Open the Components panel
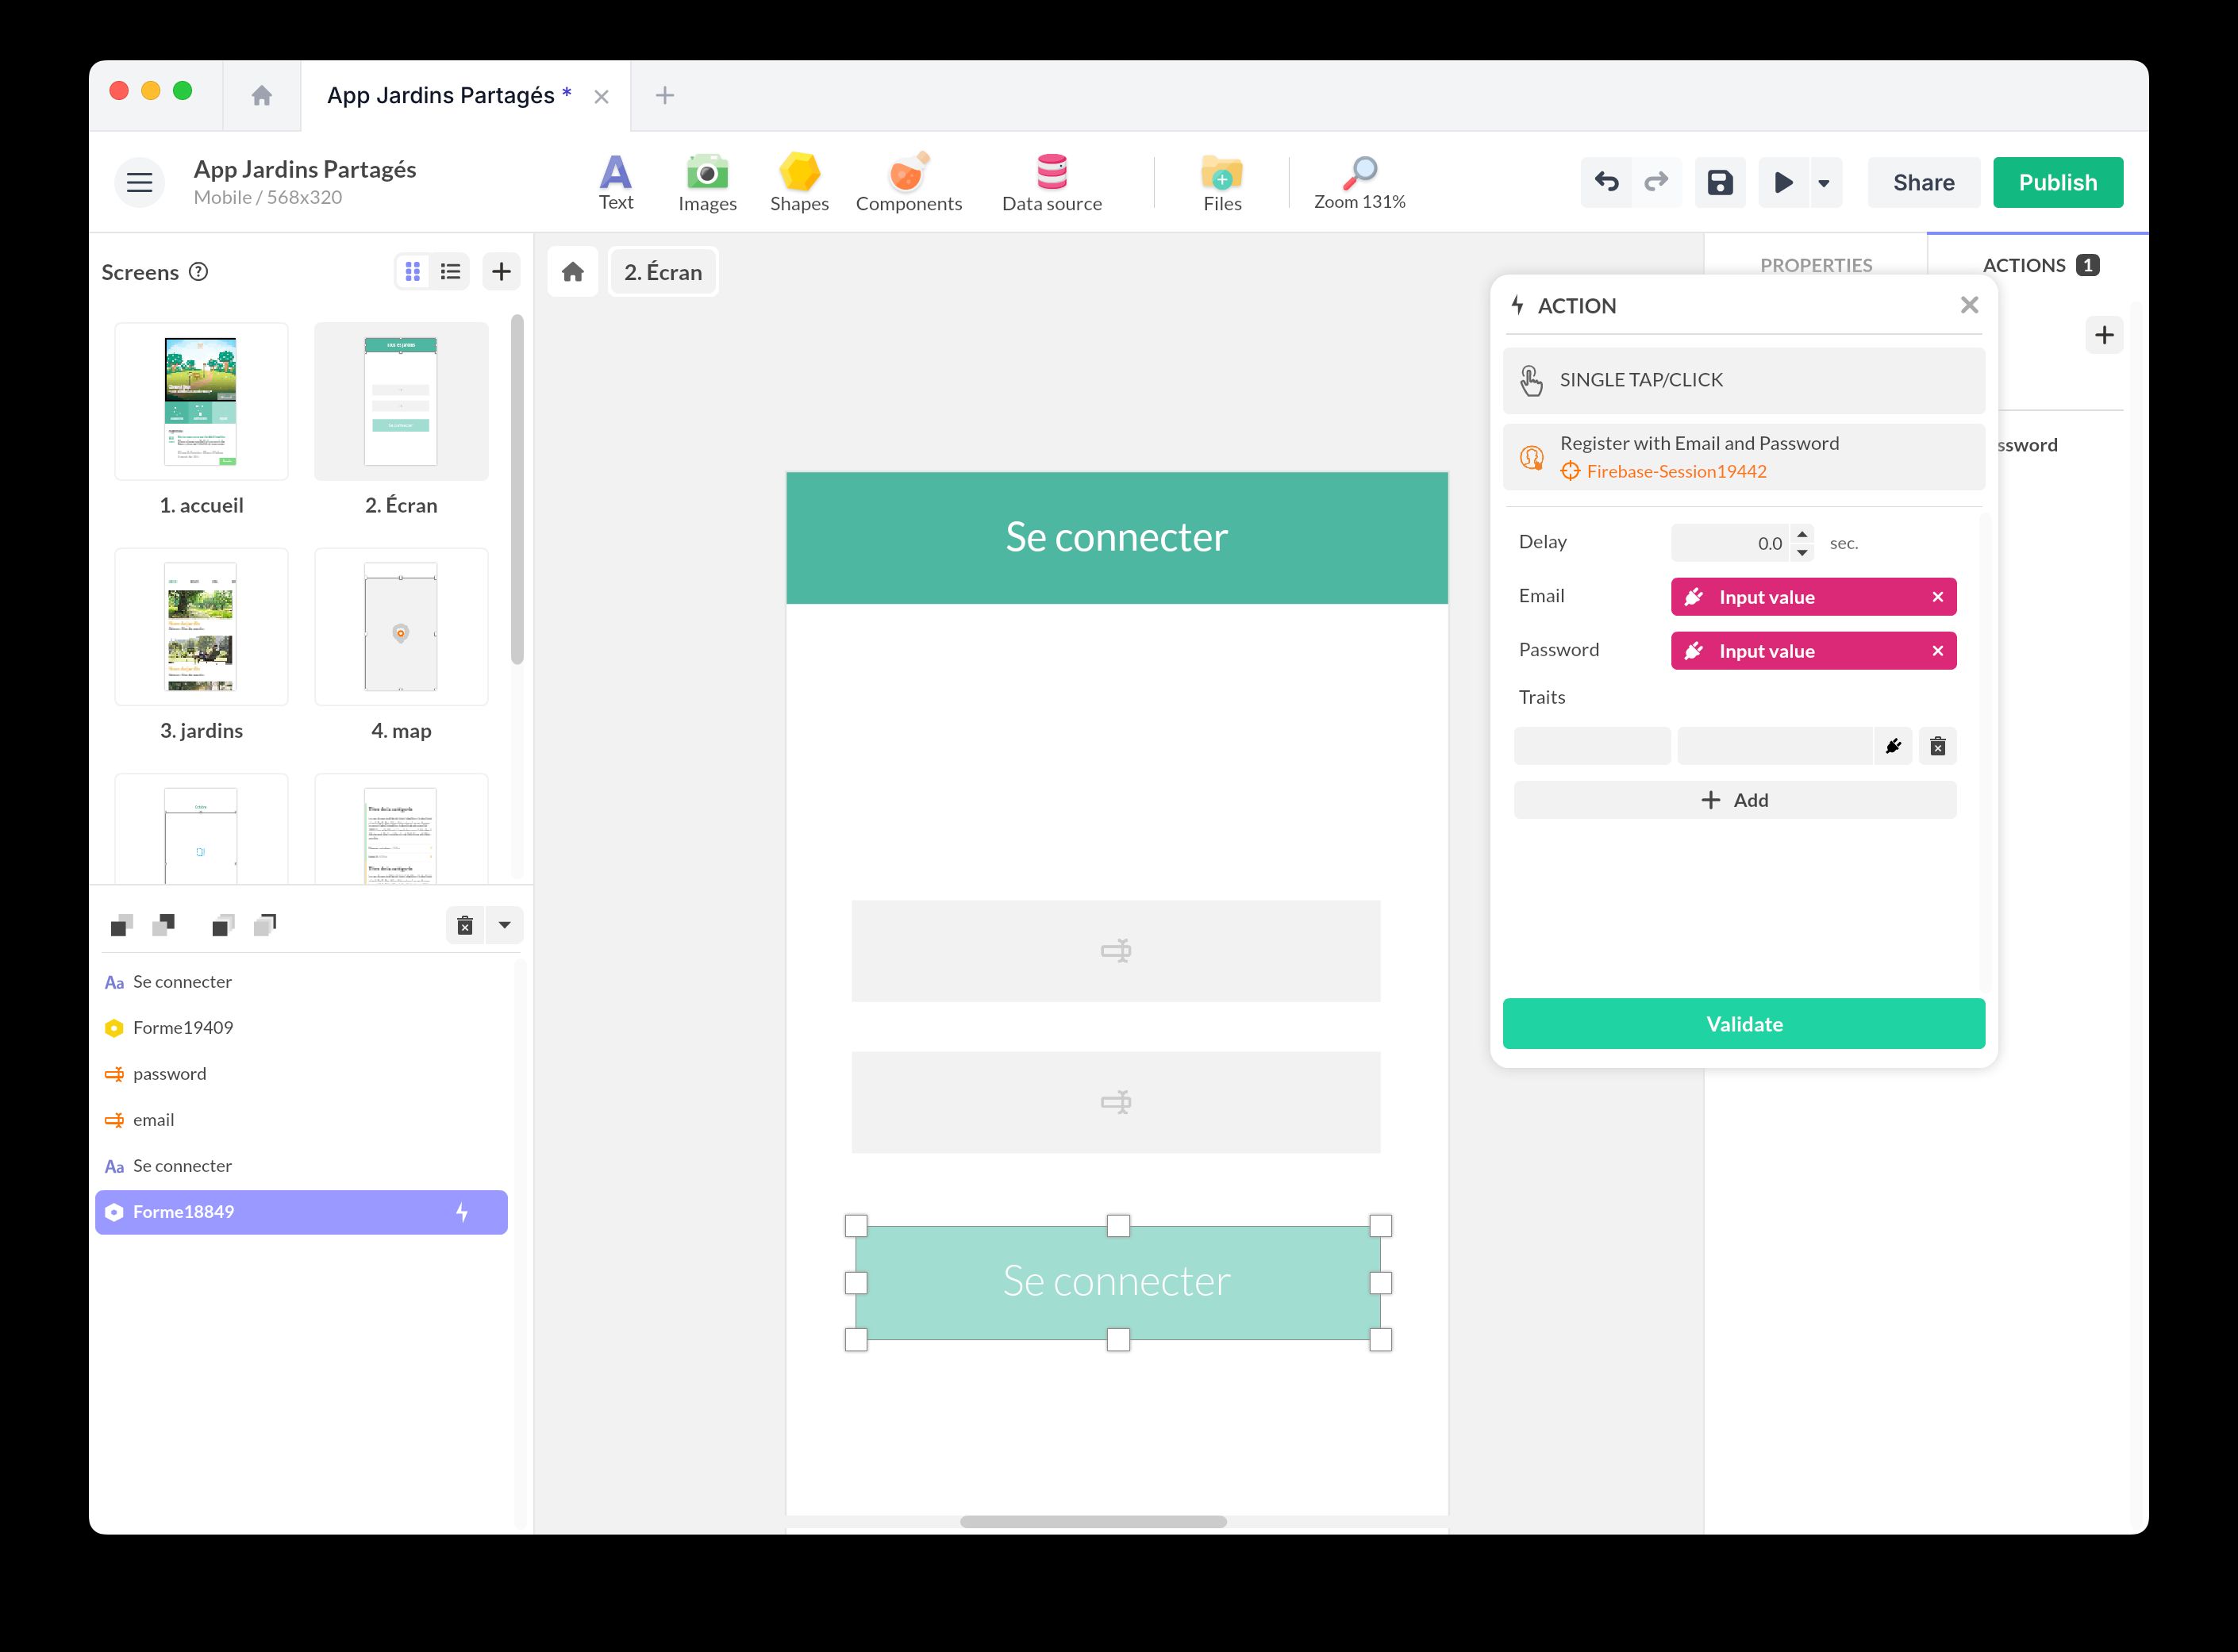Viewport: 2238px width, 1652px height. tap(908, 182)
